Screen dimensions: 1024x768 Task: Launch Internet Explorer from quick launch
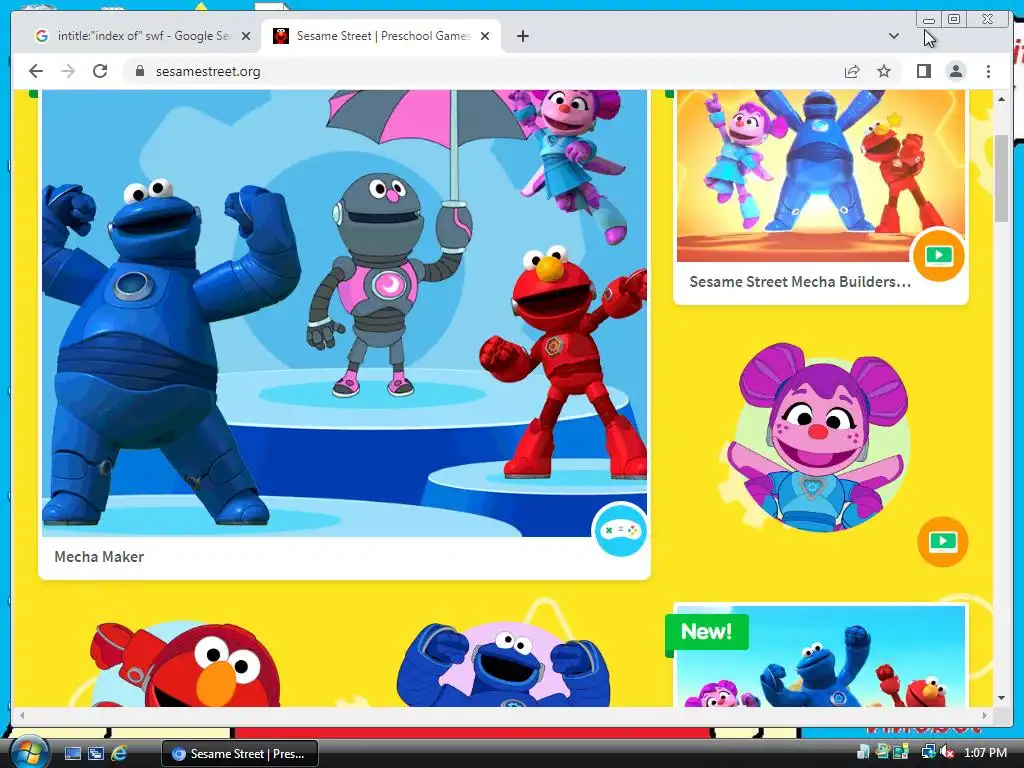[119, 754]
